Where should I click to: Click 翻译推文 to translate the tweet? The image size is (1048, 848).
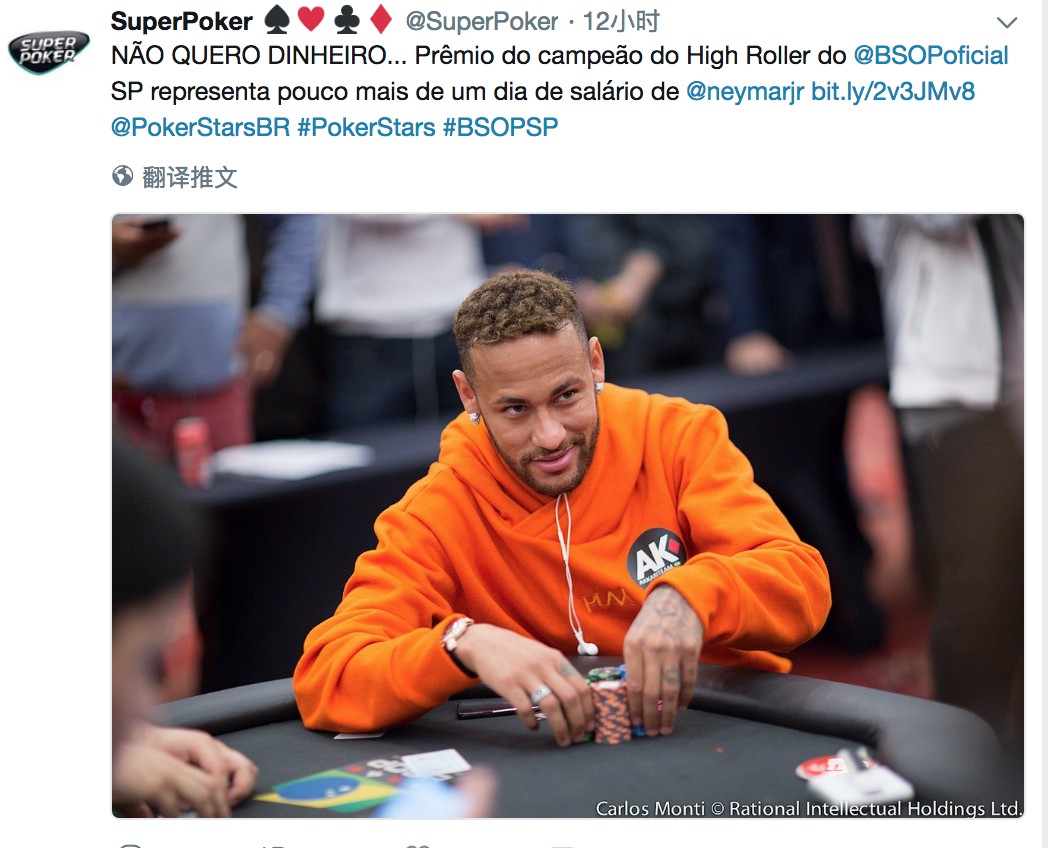[x=190, y=177]
